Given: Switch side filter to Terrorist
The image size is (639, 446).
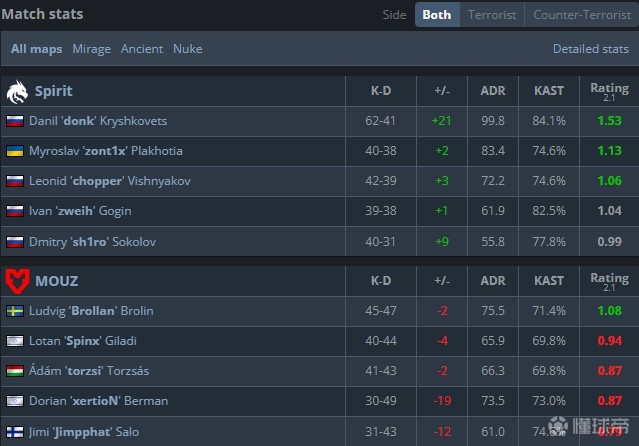Looking at the screenshot, I should coord(492,15).
